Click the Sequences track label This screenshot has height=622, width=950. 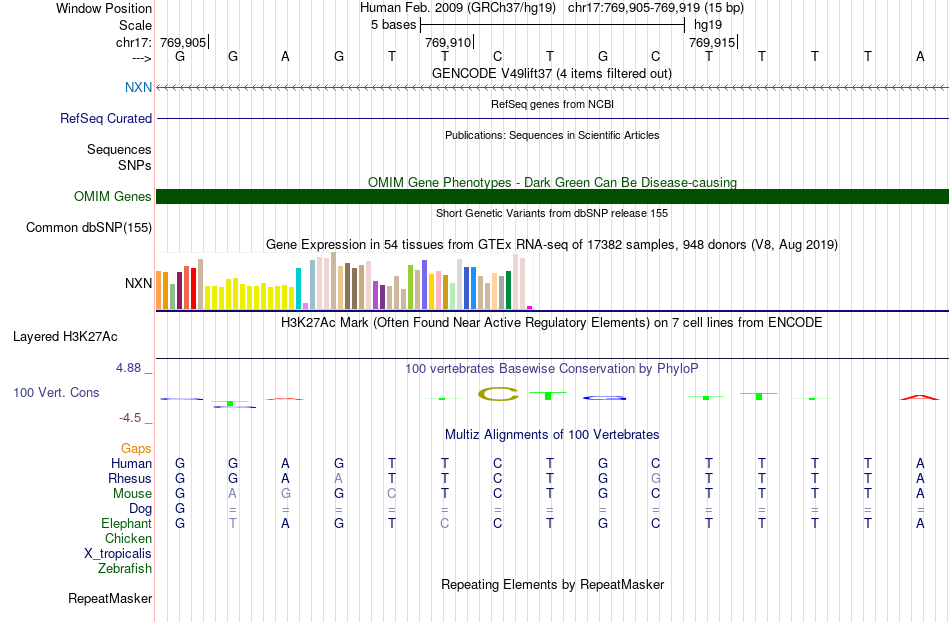(x=119, y=150)
